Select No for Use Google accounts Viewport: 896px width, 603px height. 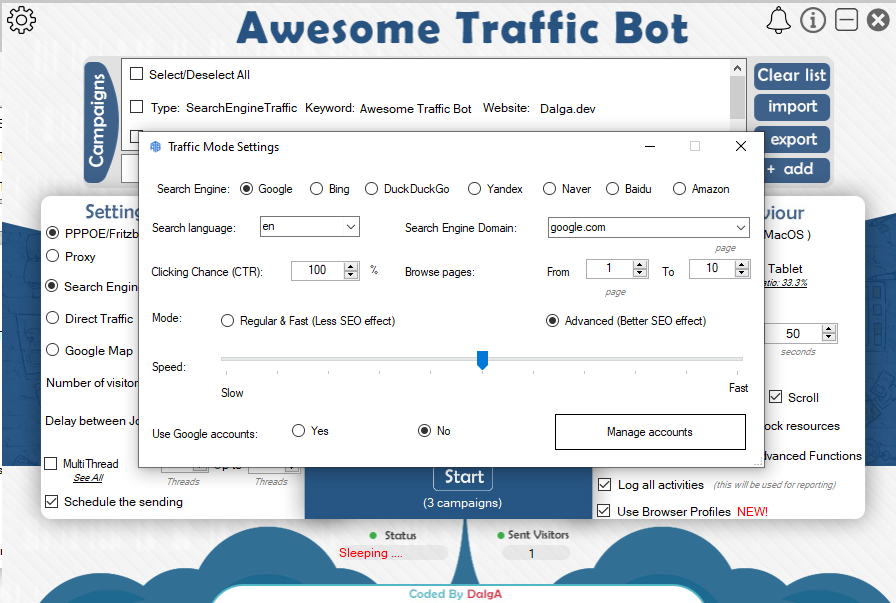(x=424, y=430)
